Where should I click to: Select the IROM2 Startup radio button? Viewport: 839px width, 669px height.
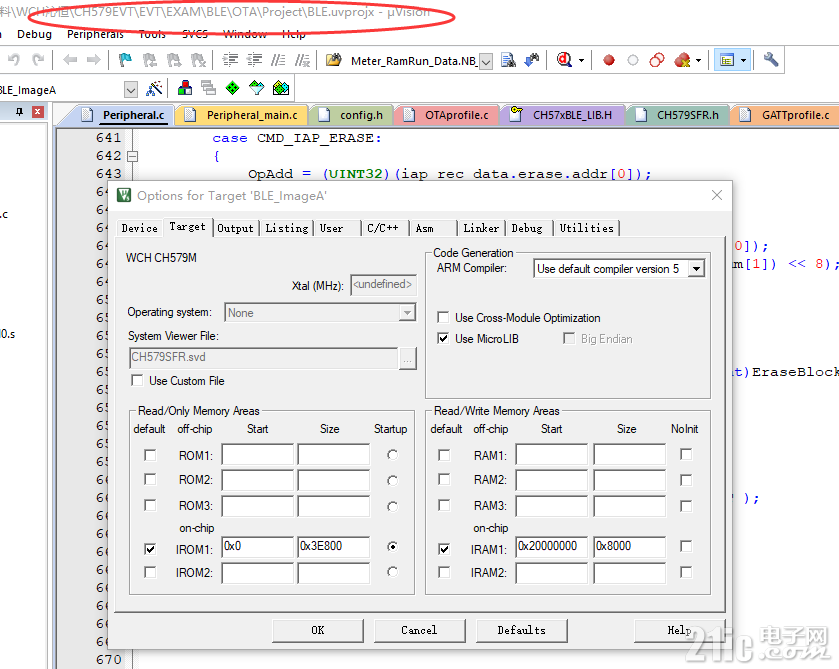pyautogui.click(x=393, y=572)
